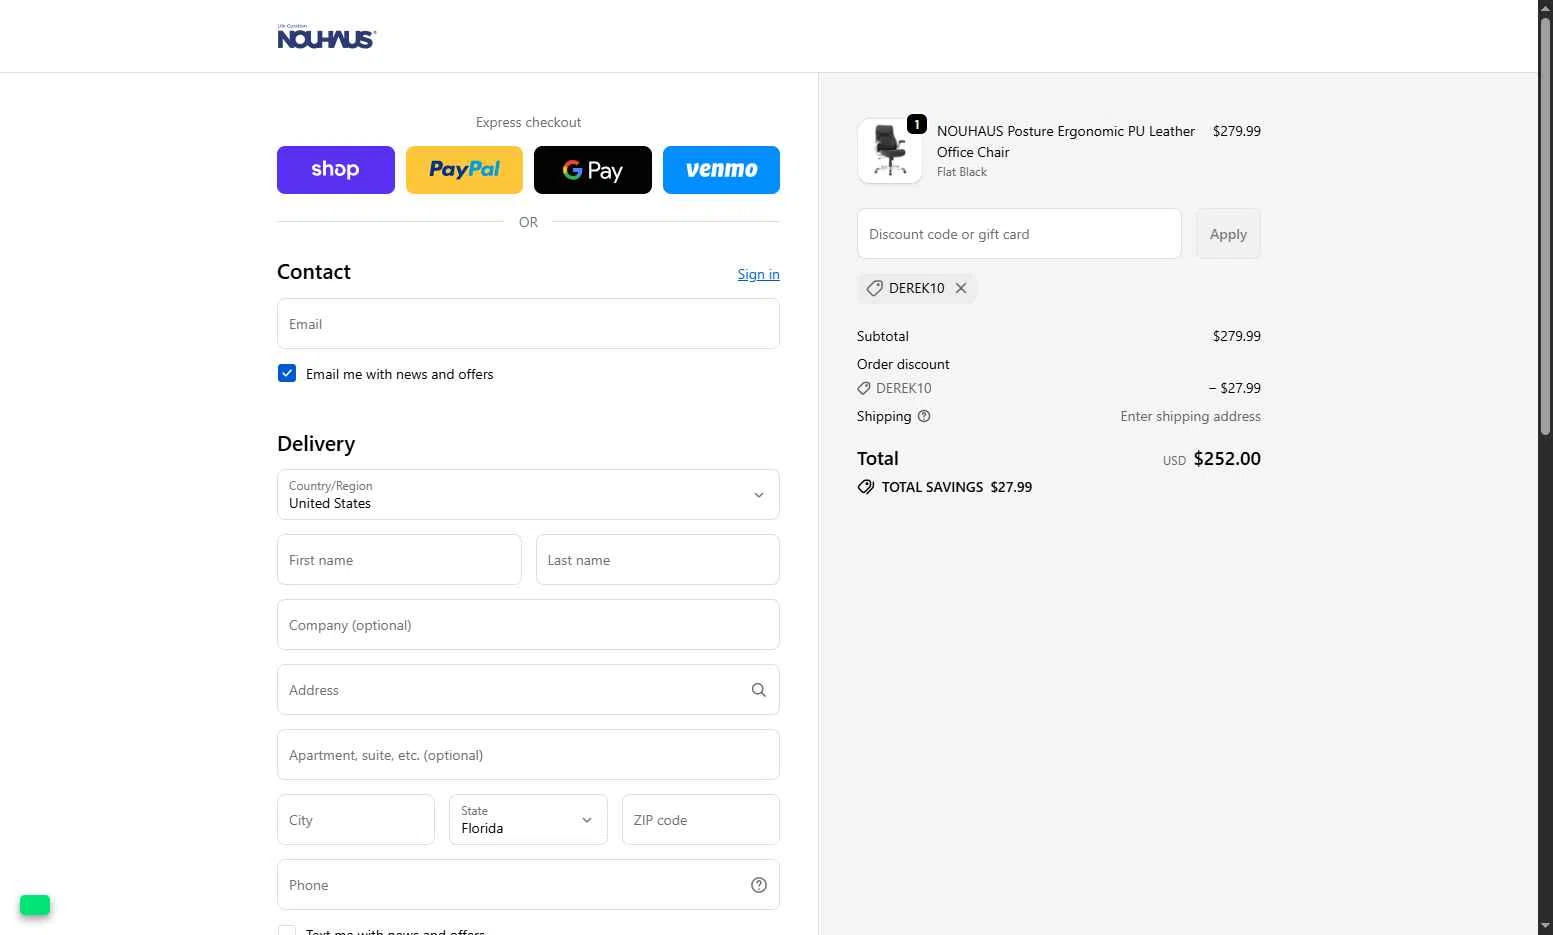Image resolution: width=1553 pixels, height=935 pixels.
Task: Click into the Last name field
Action: (658, 559)
